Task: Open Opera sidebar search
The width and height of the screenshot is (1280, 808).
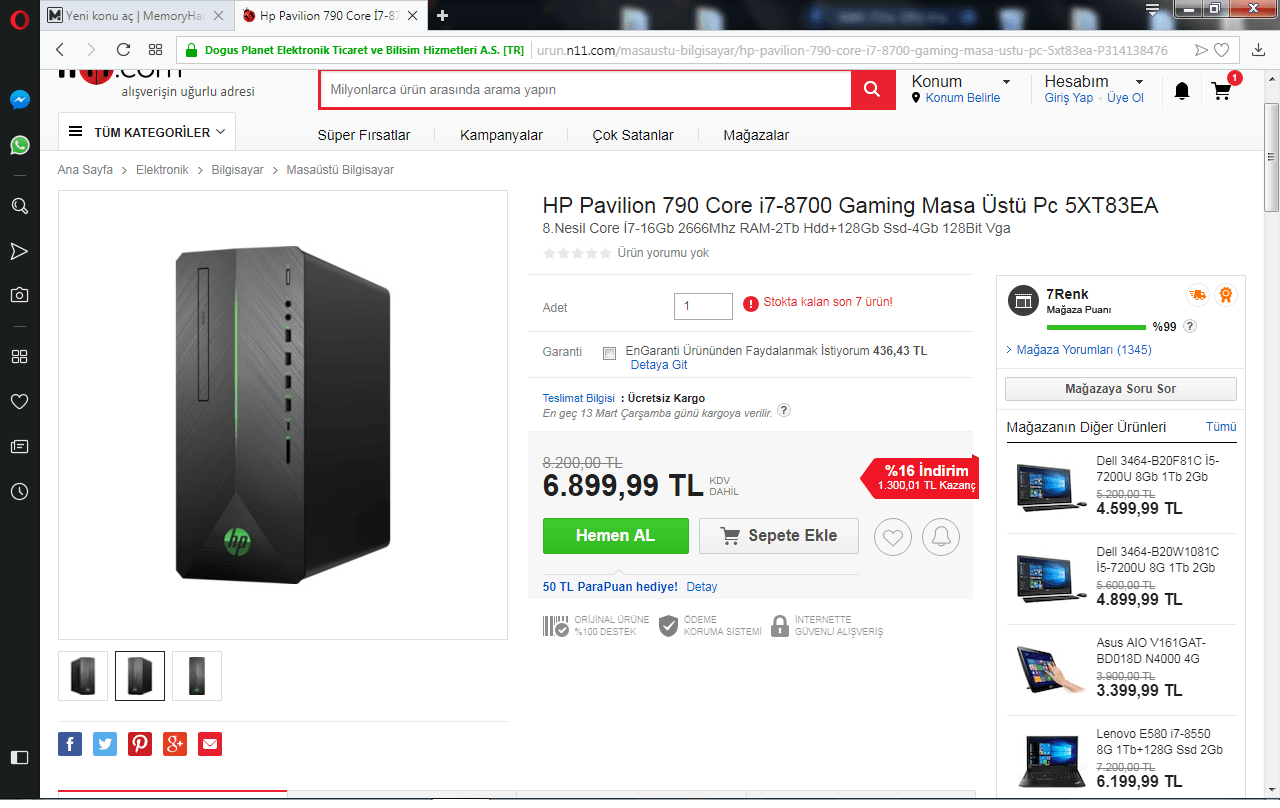Action: coord(20,206)
